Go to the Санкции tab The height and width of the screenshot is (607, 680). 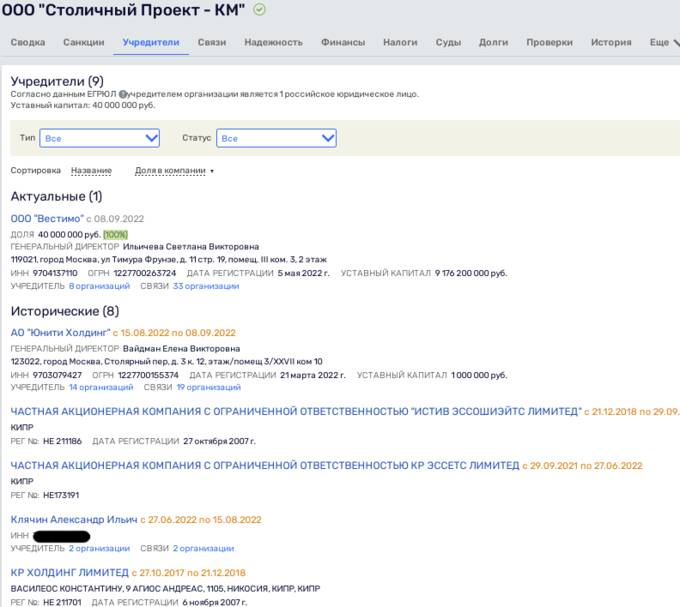coord(83,43)
